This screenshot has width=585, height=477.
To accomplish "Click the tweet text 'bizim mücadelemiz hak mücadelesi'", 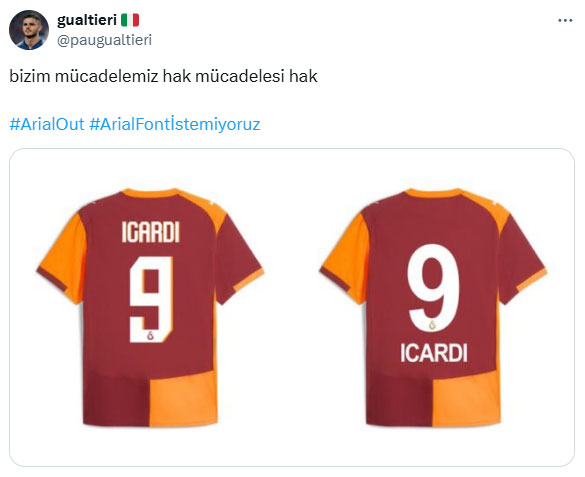I will coord(147,76).
